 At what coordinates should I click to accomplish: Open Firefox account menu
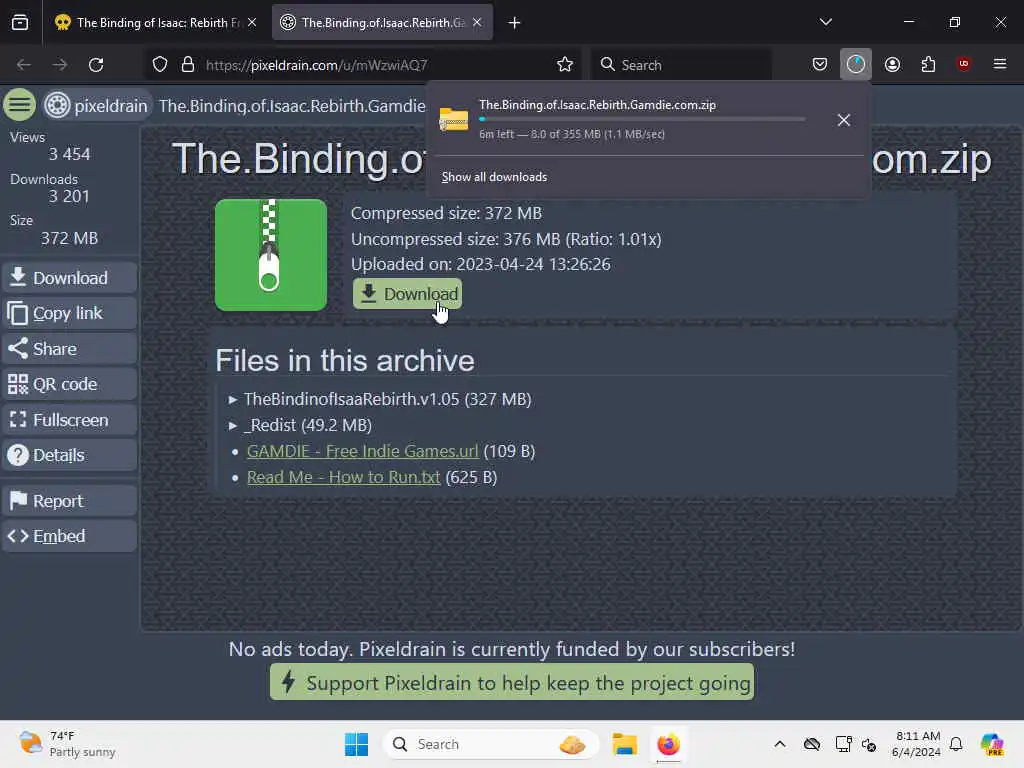[x=892, y=64]
